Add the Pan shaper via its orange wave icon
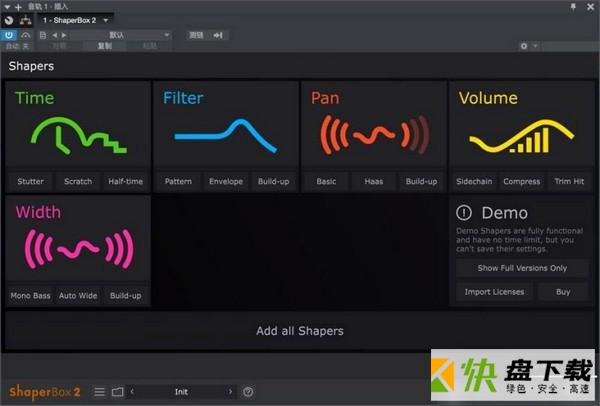Screen dimensions: 600x406 tap(375, 135)
